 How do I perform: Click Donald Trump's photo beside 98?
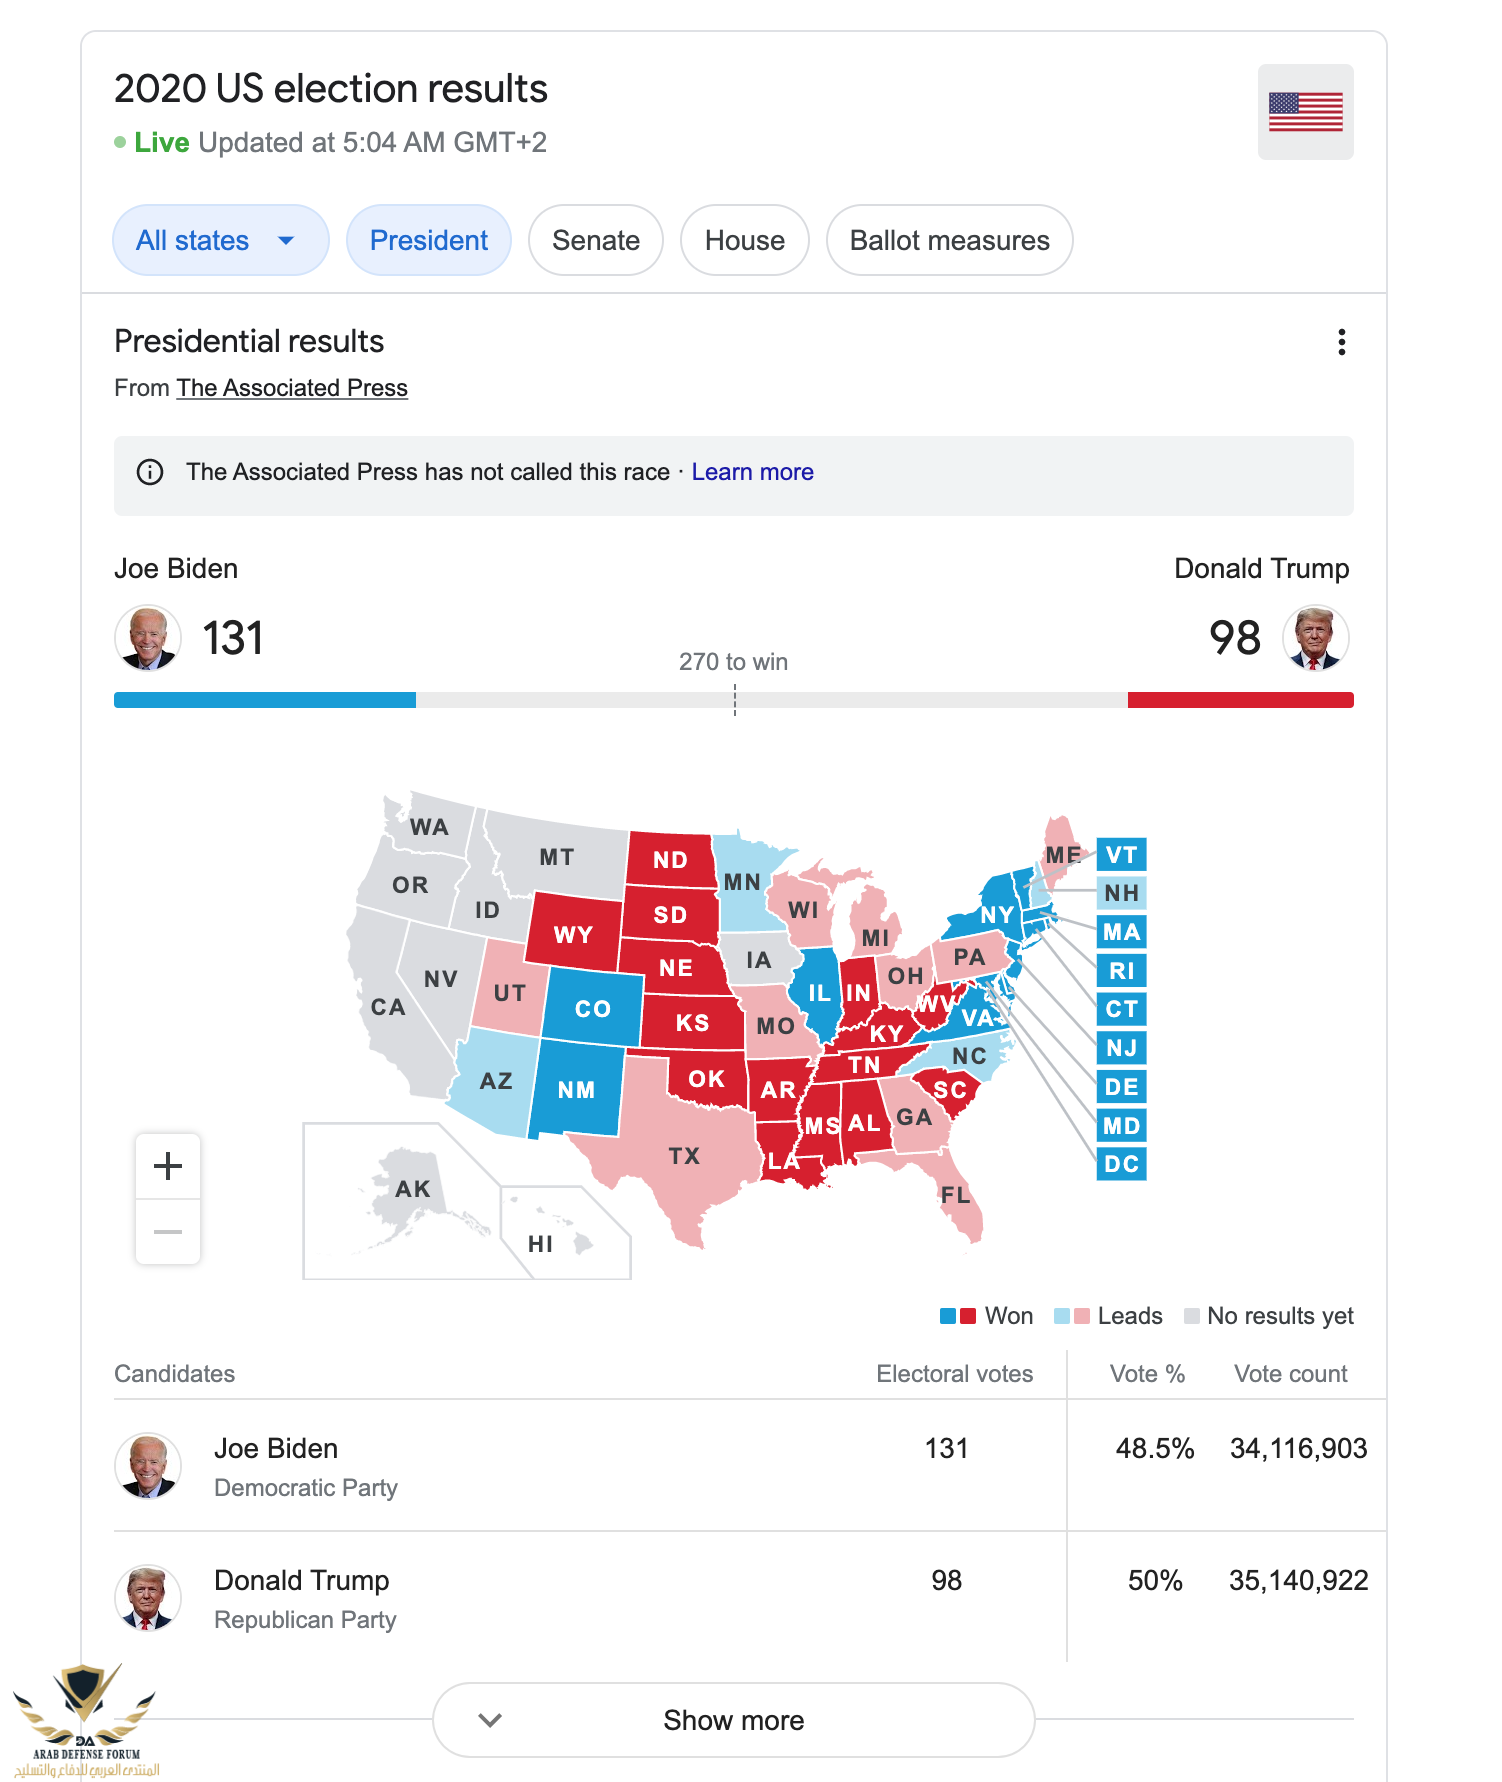click(x=1315, y=638)
